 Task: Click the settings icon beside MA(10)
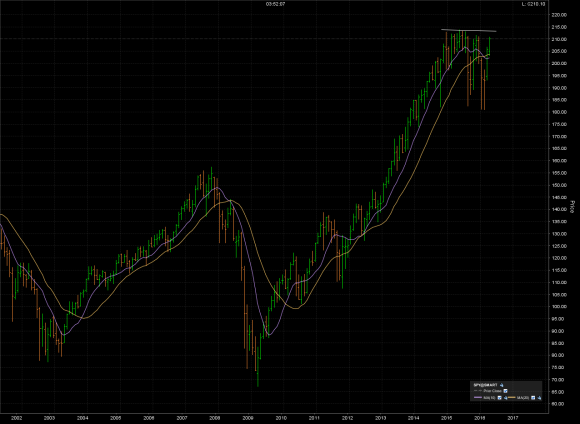tap(505, 398)
